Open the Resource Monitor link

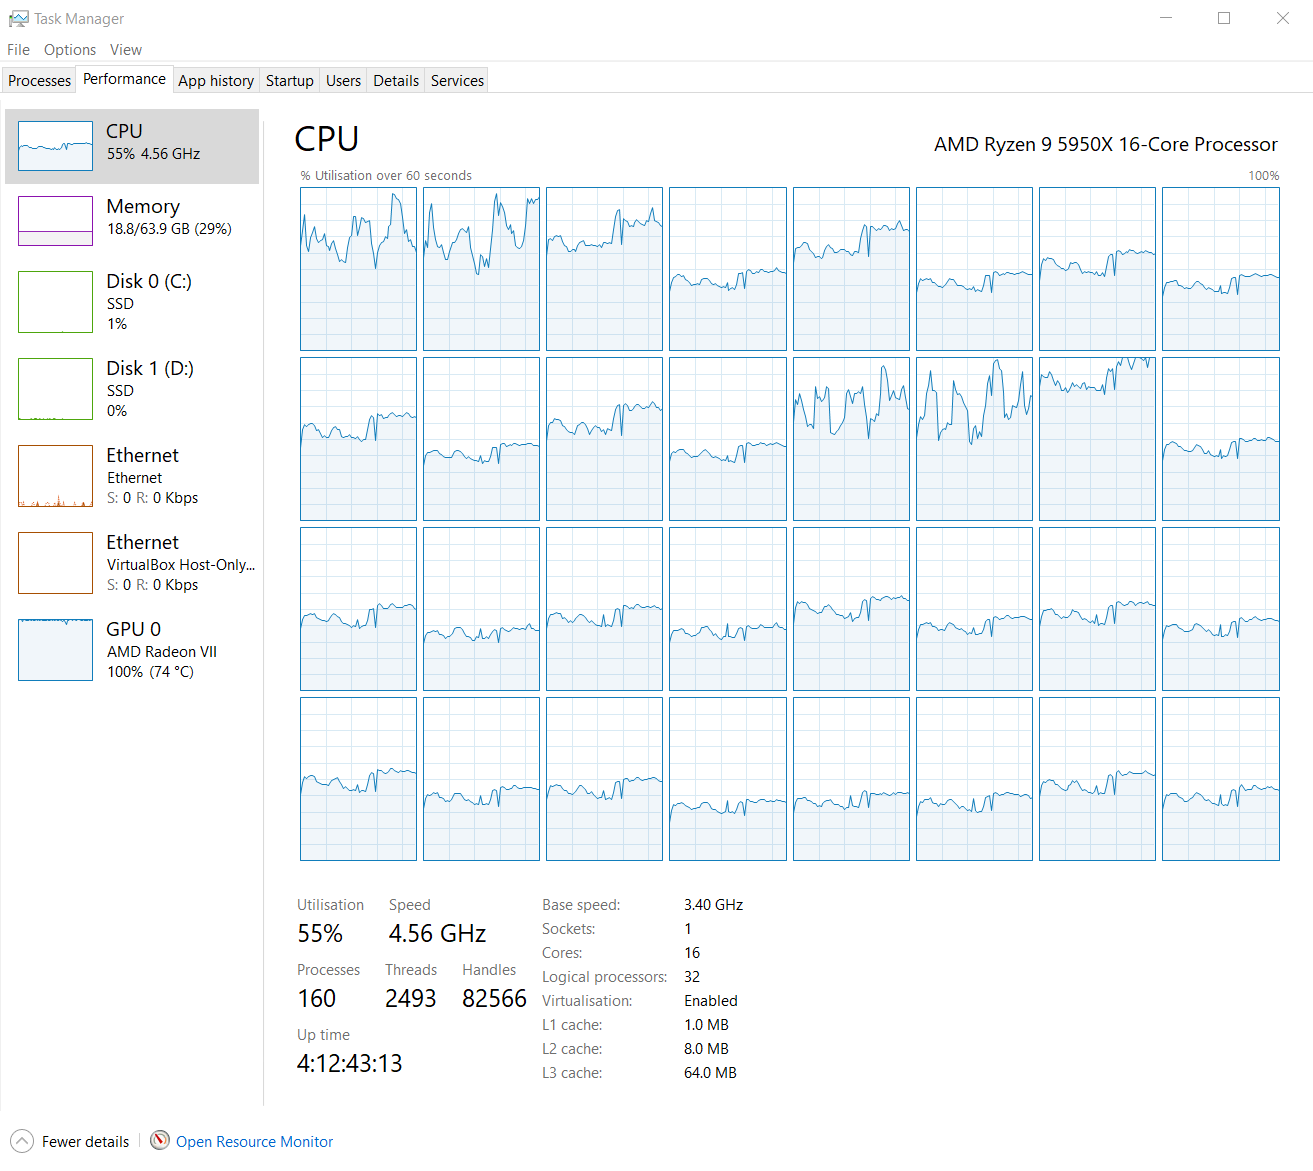[x=254, y=1142]
